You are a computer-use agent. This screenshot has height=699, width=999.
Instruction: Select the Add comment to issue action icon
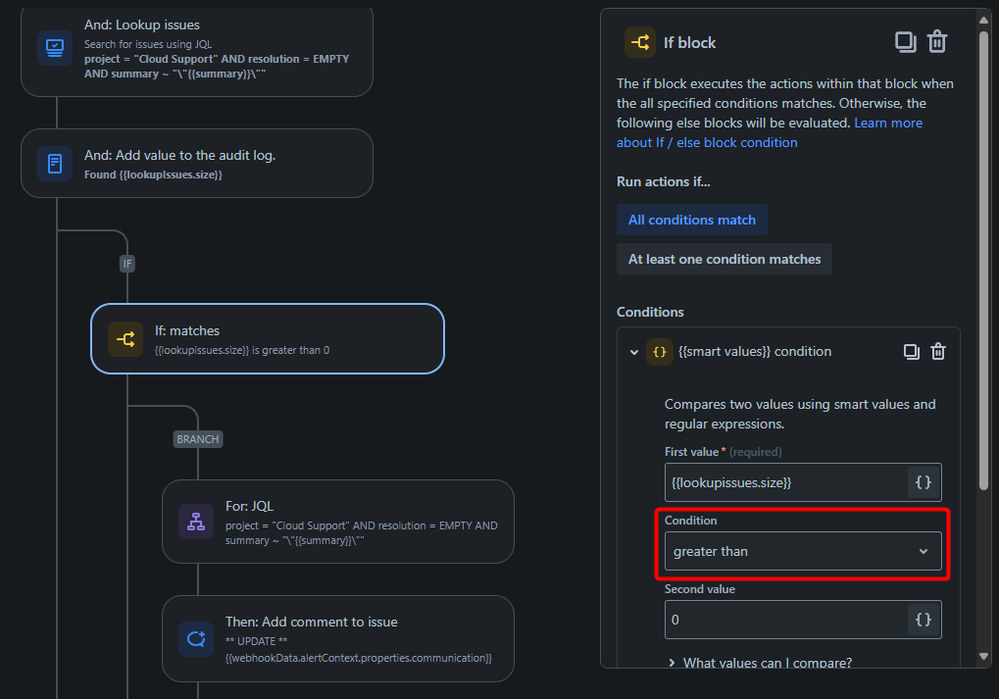196,638
